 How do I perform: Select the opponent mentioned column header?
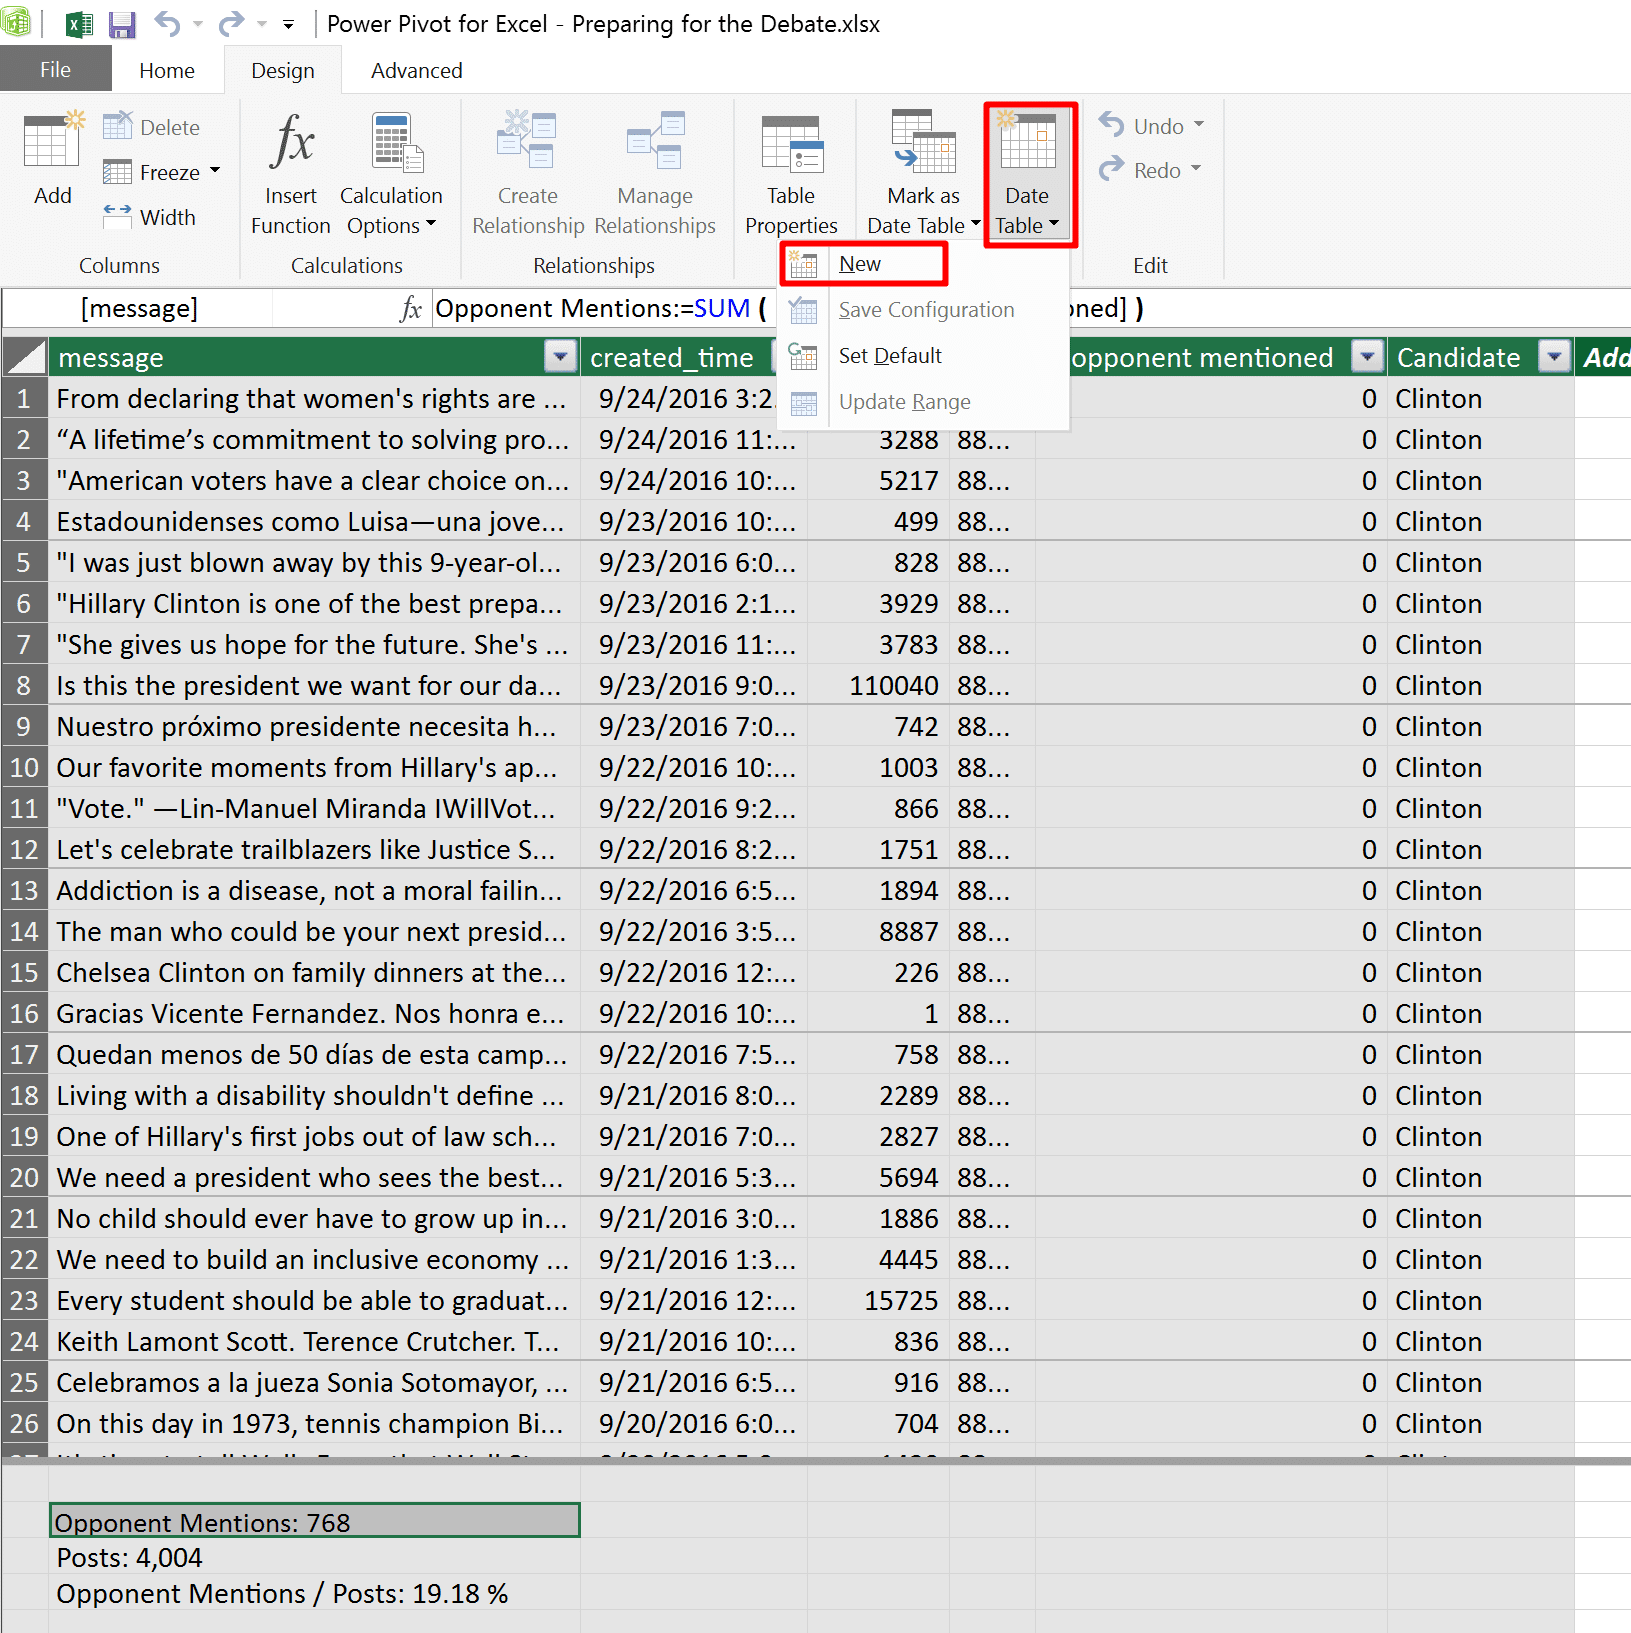click(x=1211, y=357)
